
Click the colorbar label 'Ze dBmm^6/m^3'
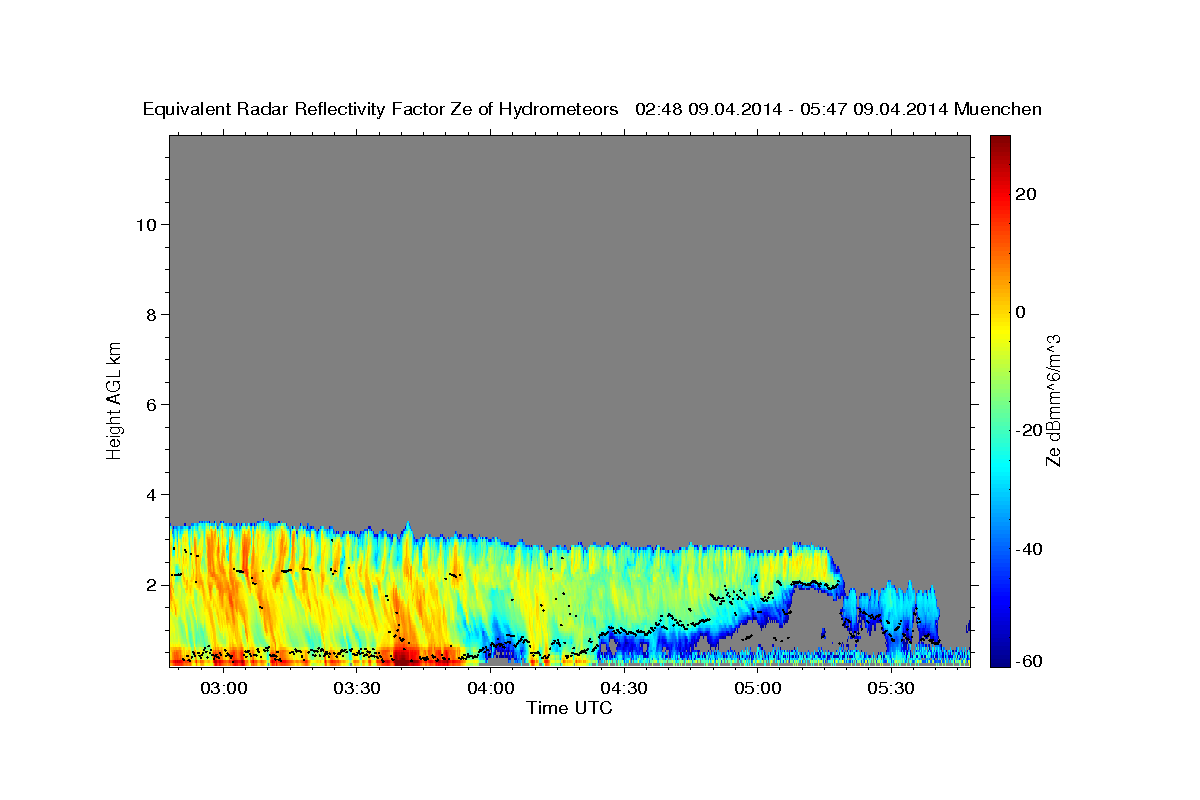tap(1053, 401)
